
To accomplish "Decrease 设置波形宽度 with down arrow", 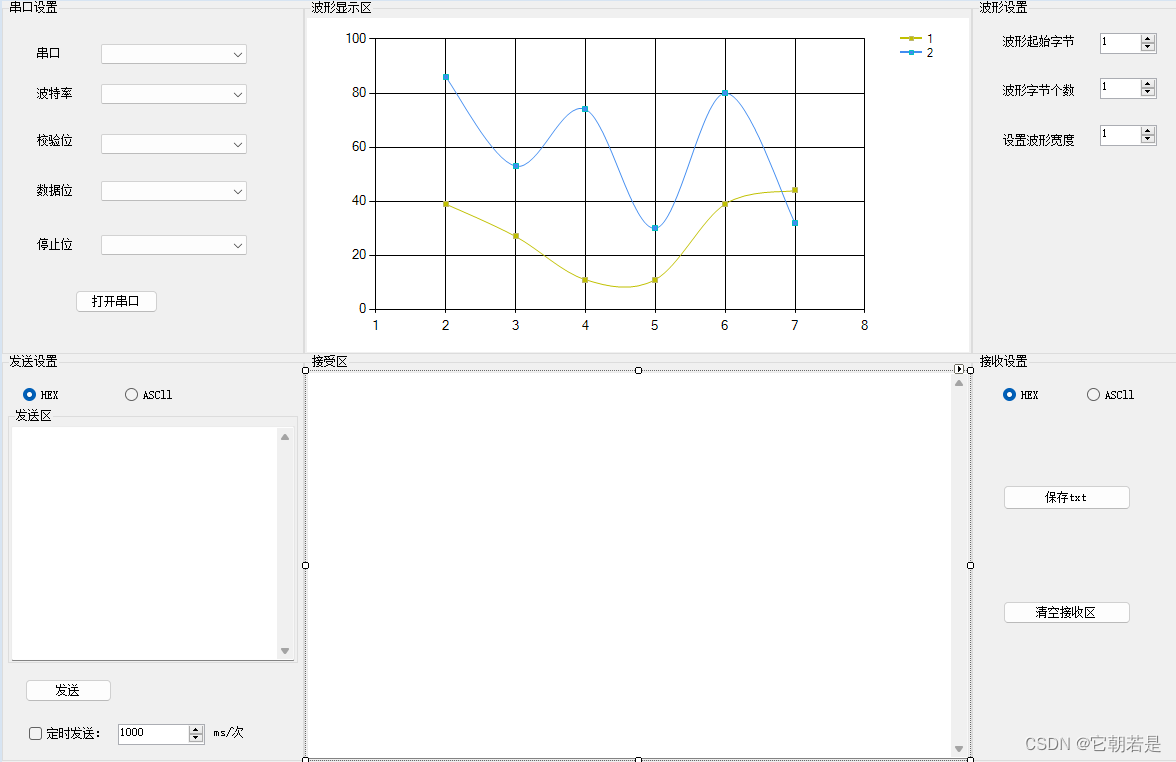I will (1148, 140).
